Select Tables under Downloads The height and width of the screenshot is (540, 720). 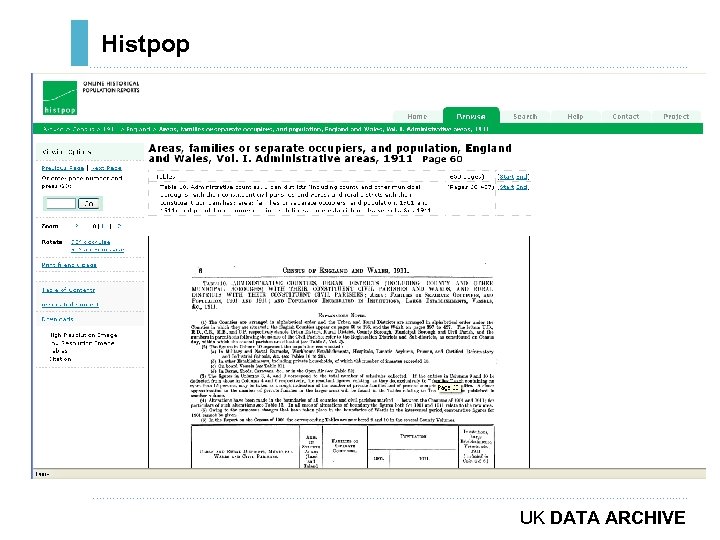point(59,351)
